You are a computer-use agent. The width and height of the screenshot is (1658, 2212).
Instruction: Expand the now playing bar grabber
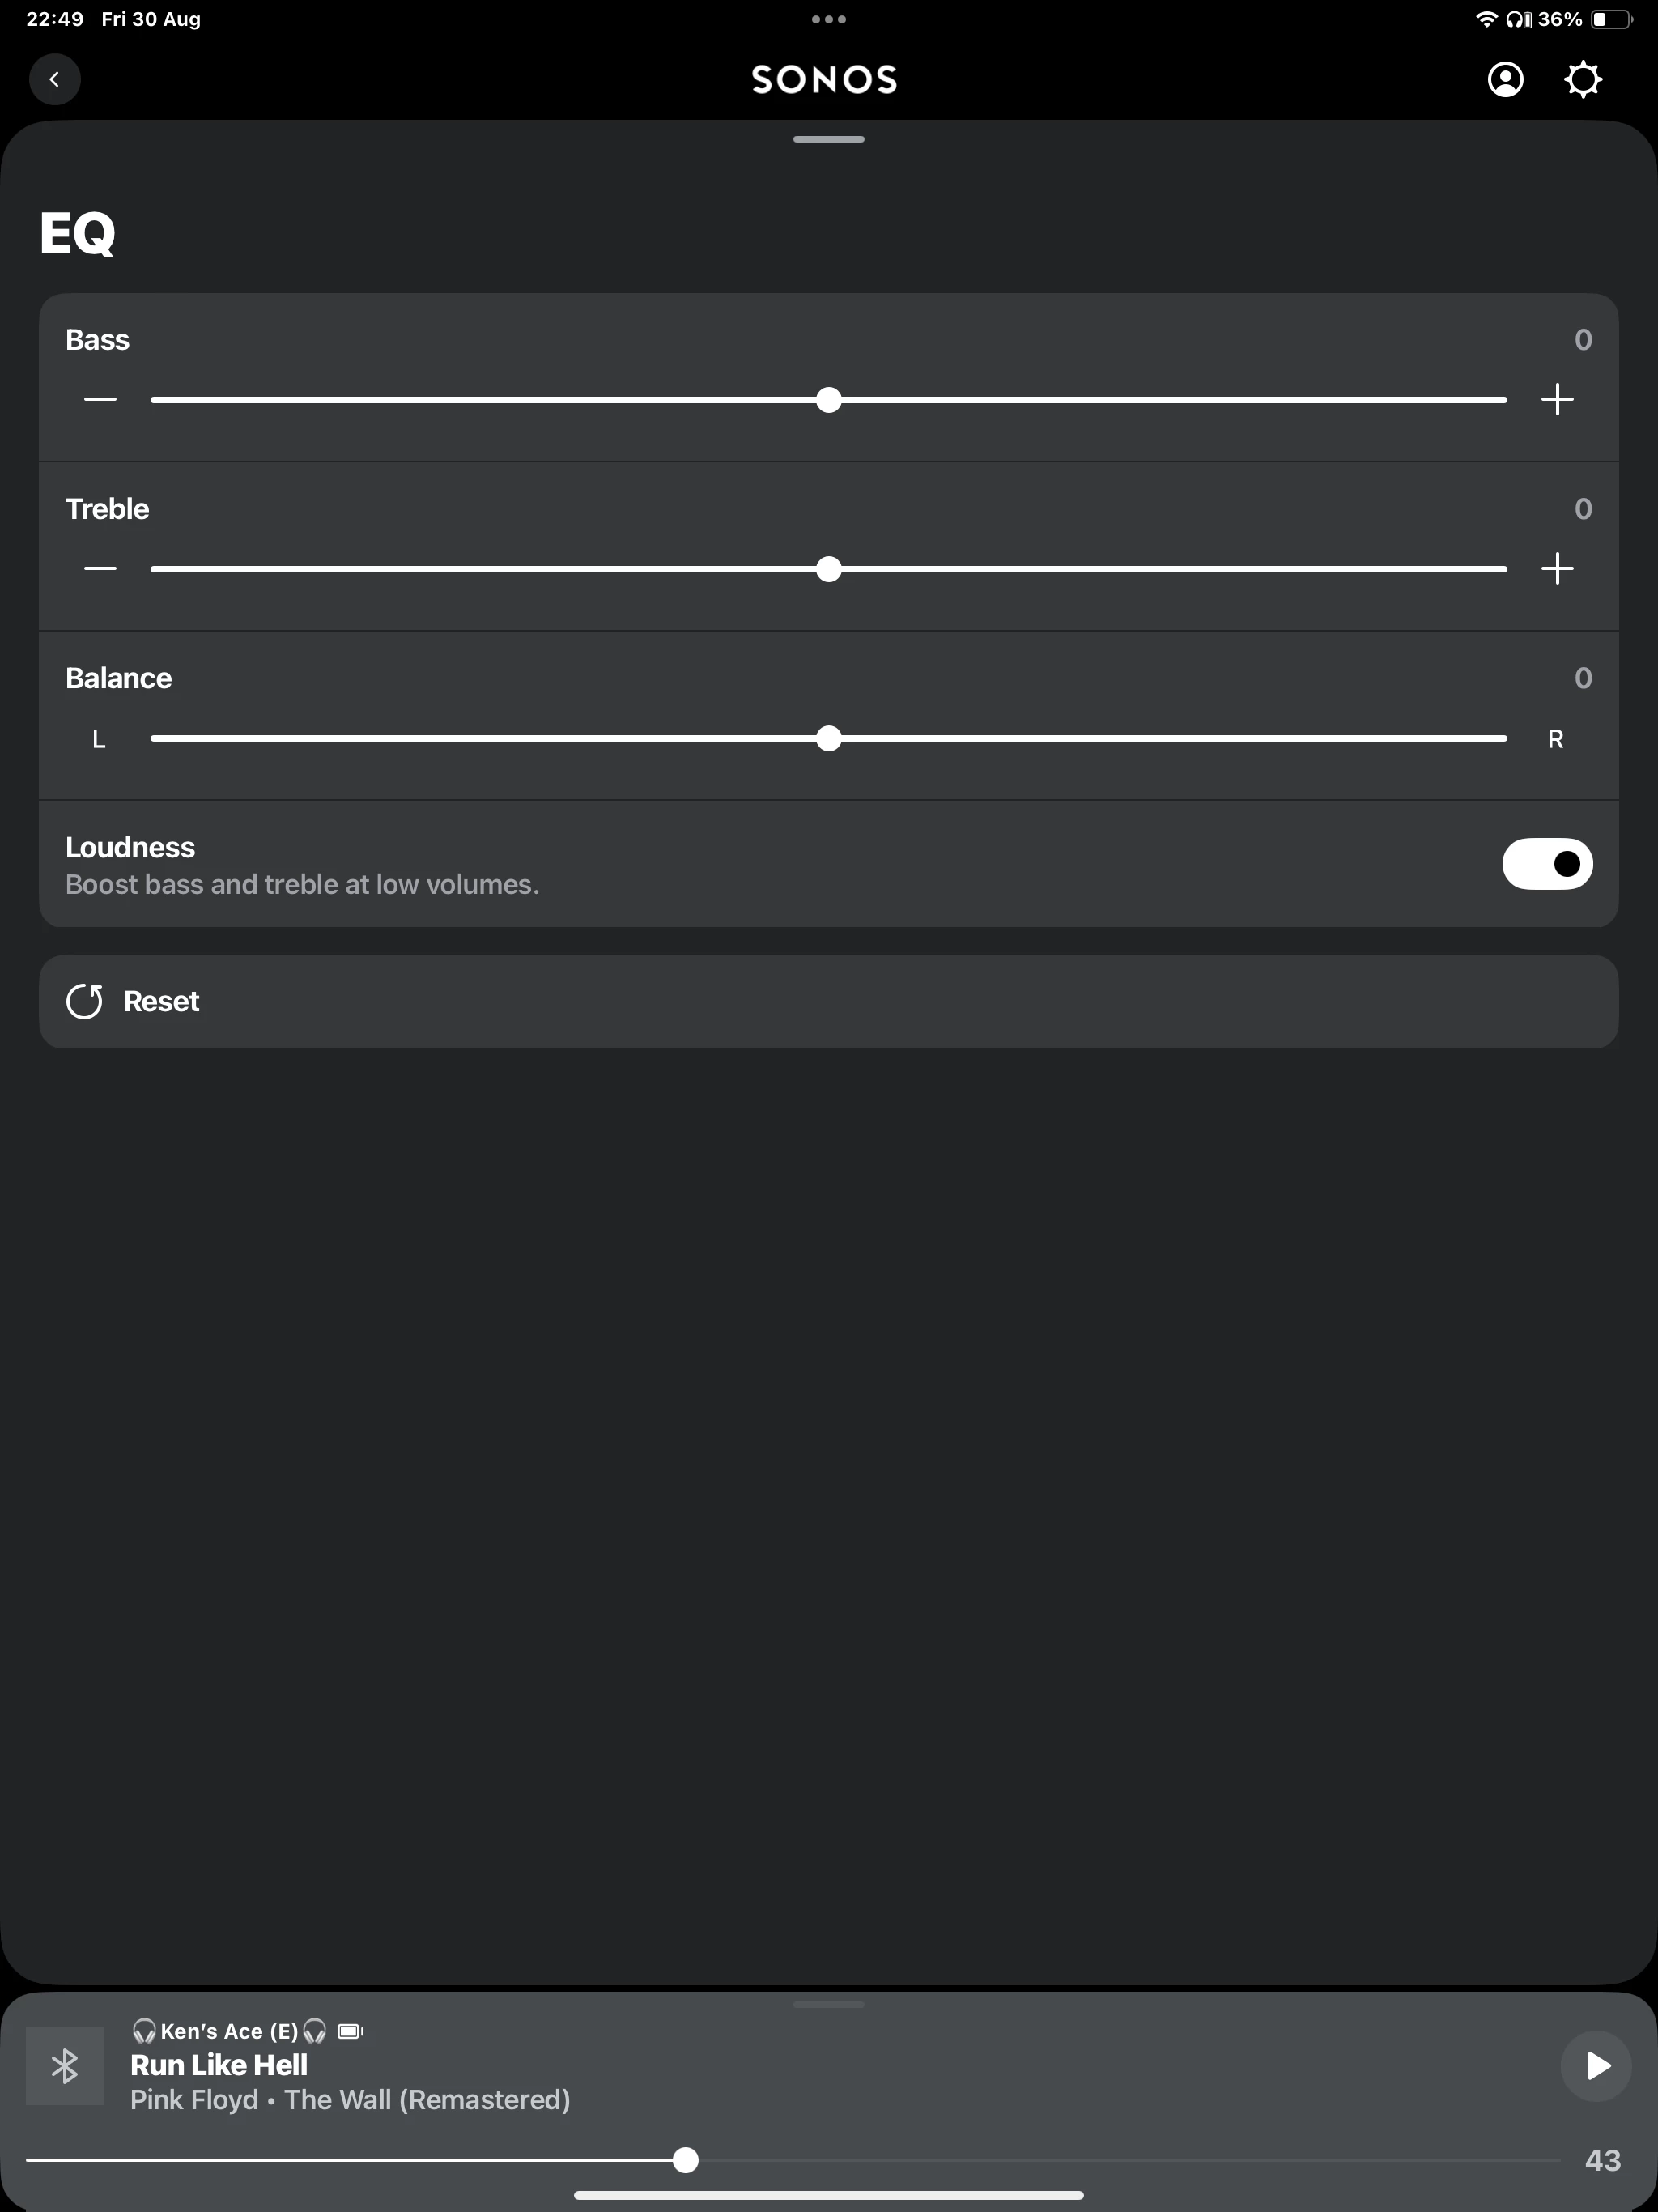click(829, 2004)
